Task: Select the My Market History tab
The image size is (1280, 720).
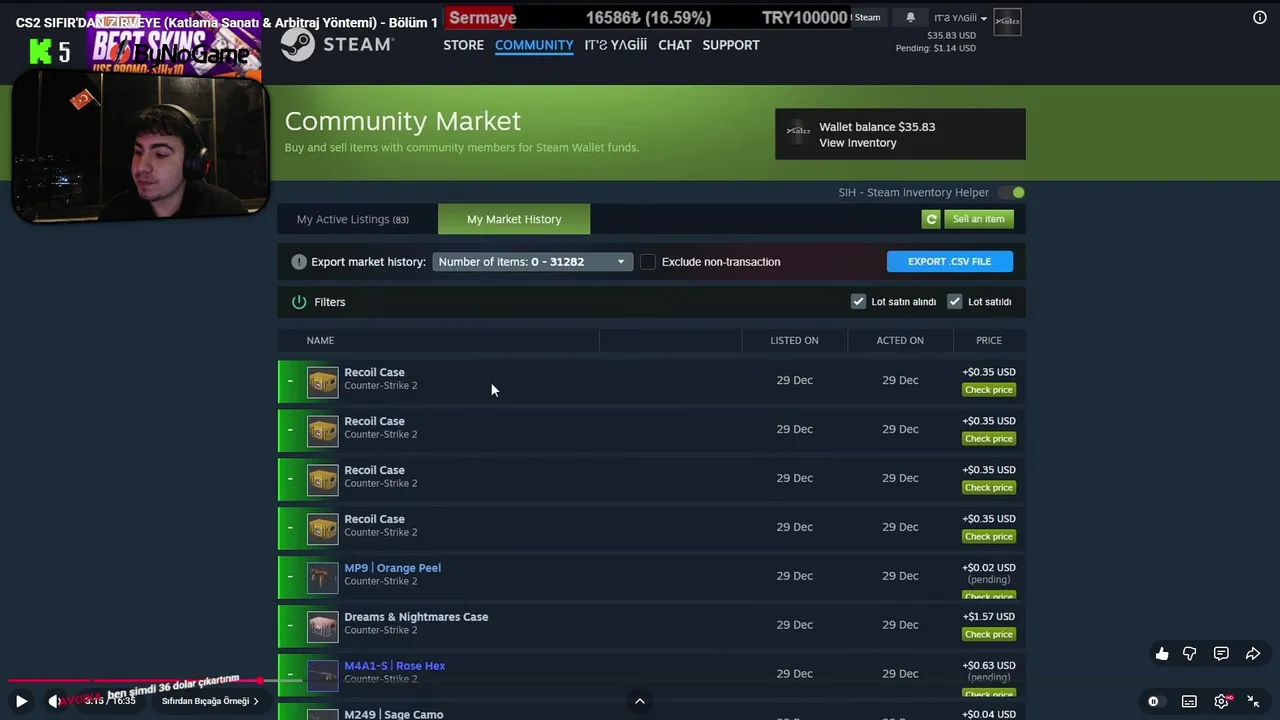Action: coord(514,219)
